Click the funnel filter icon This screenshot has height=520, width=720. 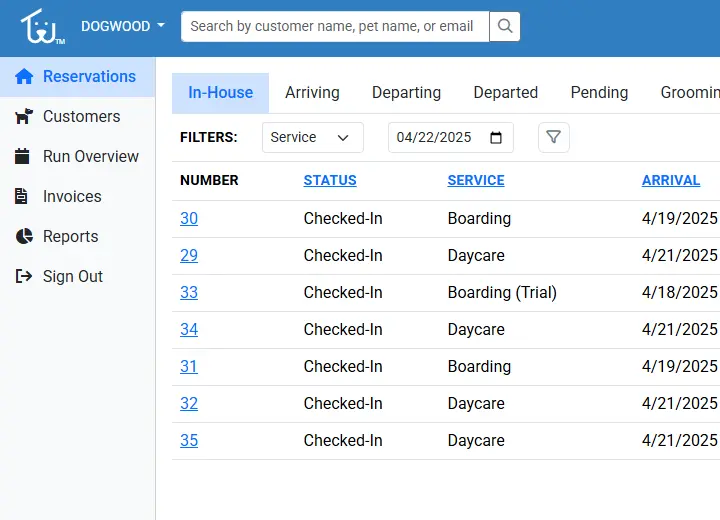554,137
